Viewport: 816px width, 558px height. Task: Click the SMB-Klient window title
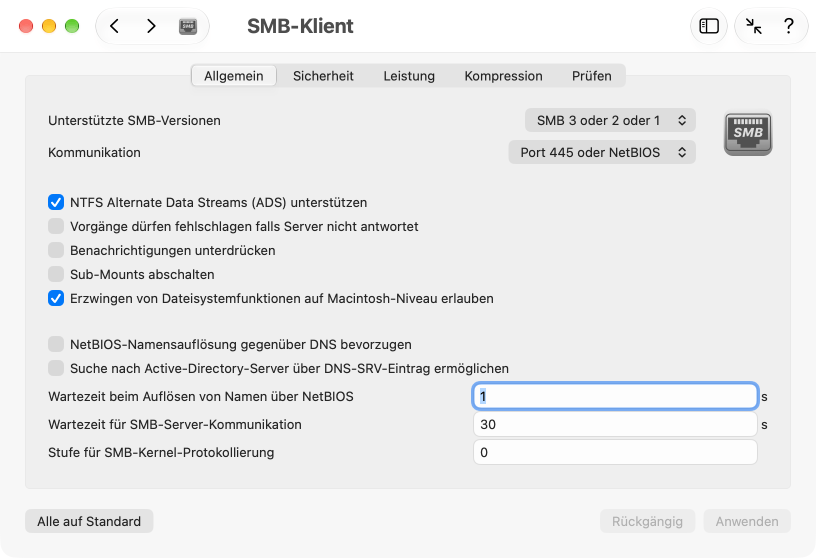tap(300, 26)
